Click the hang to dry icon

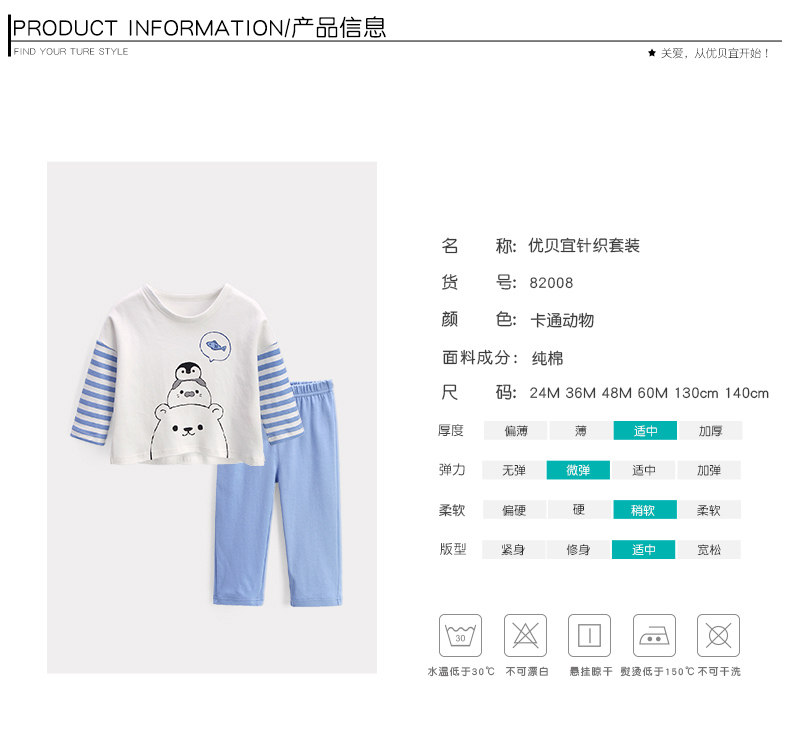589,635
